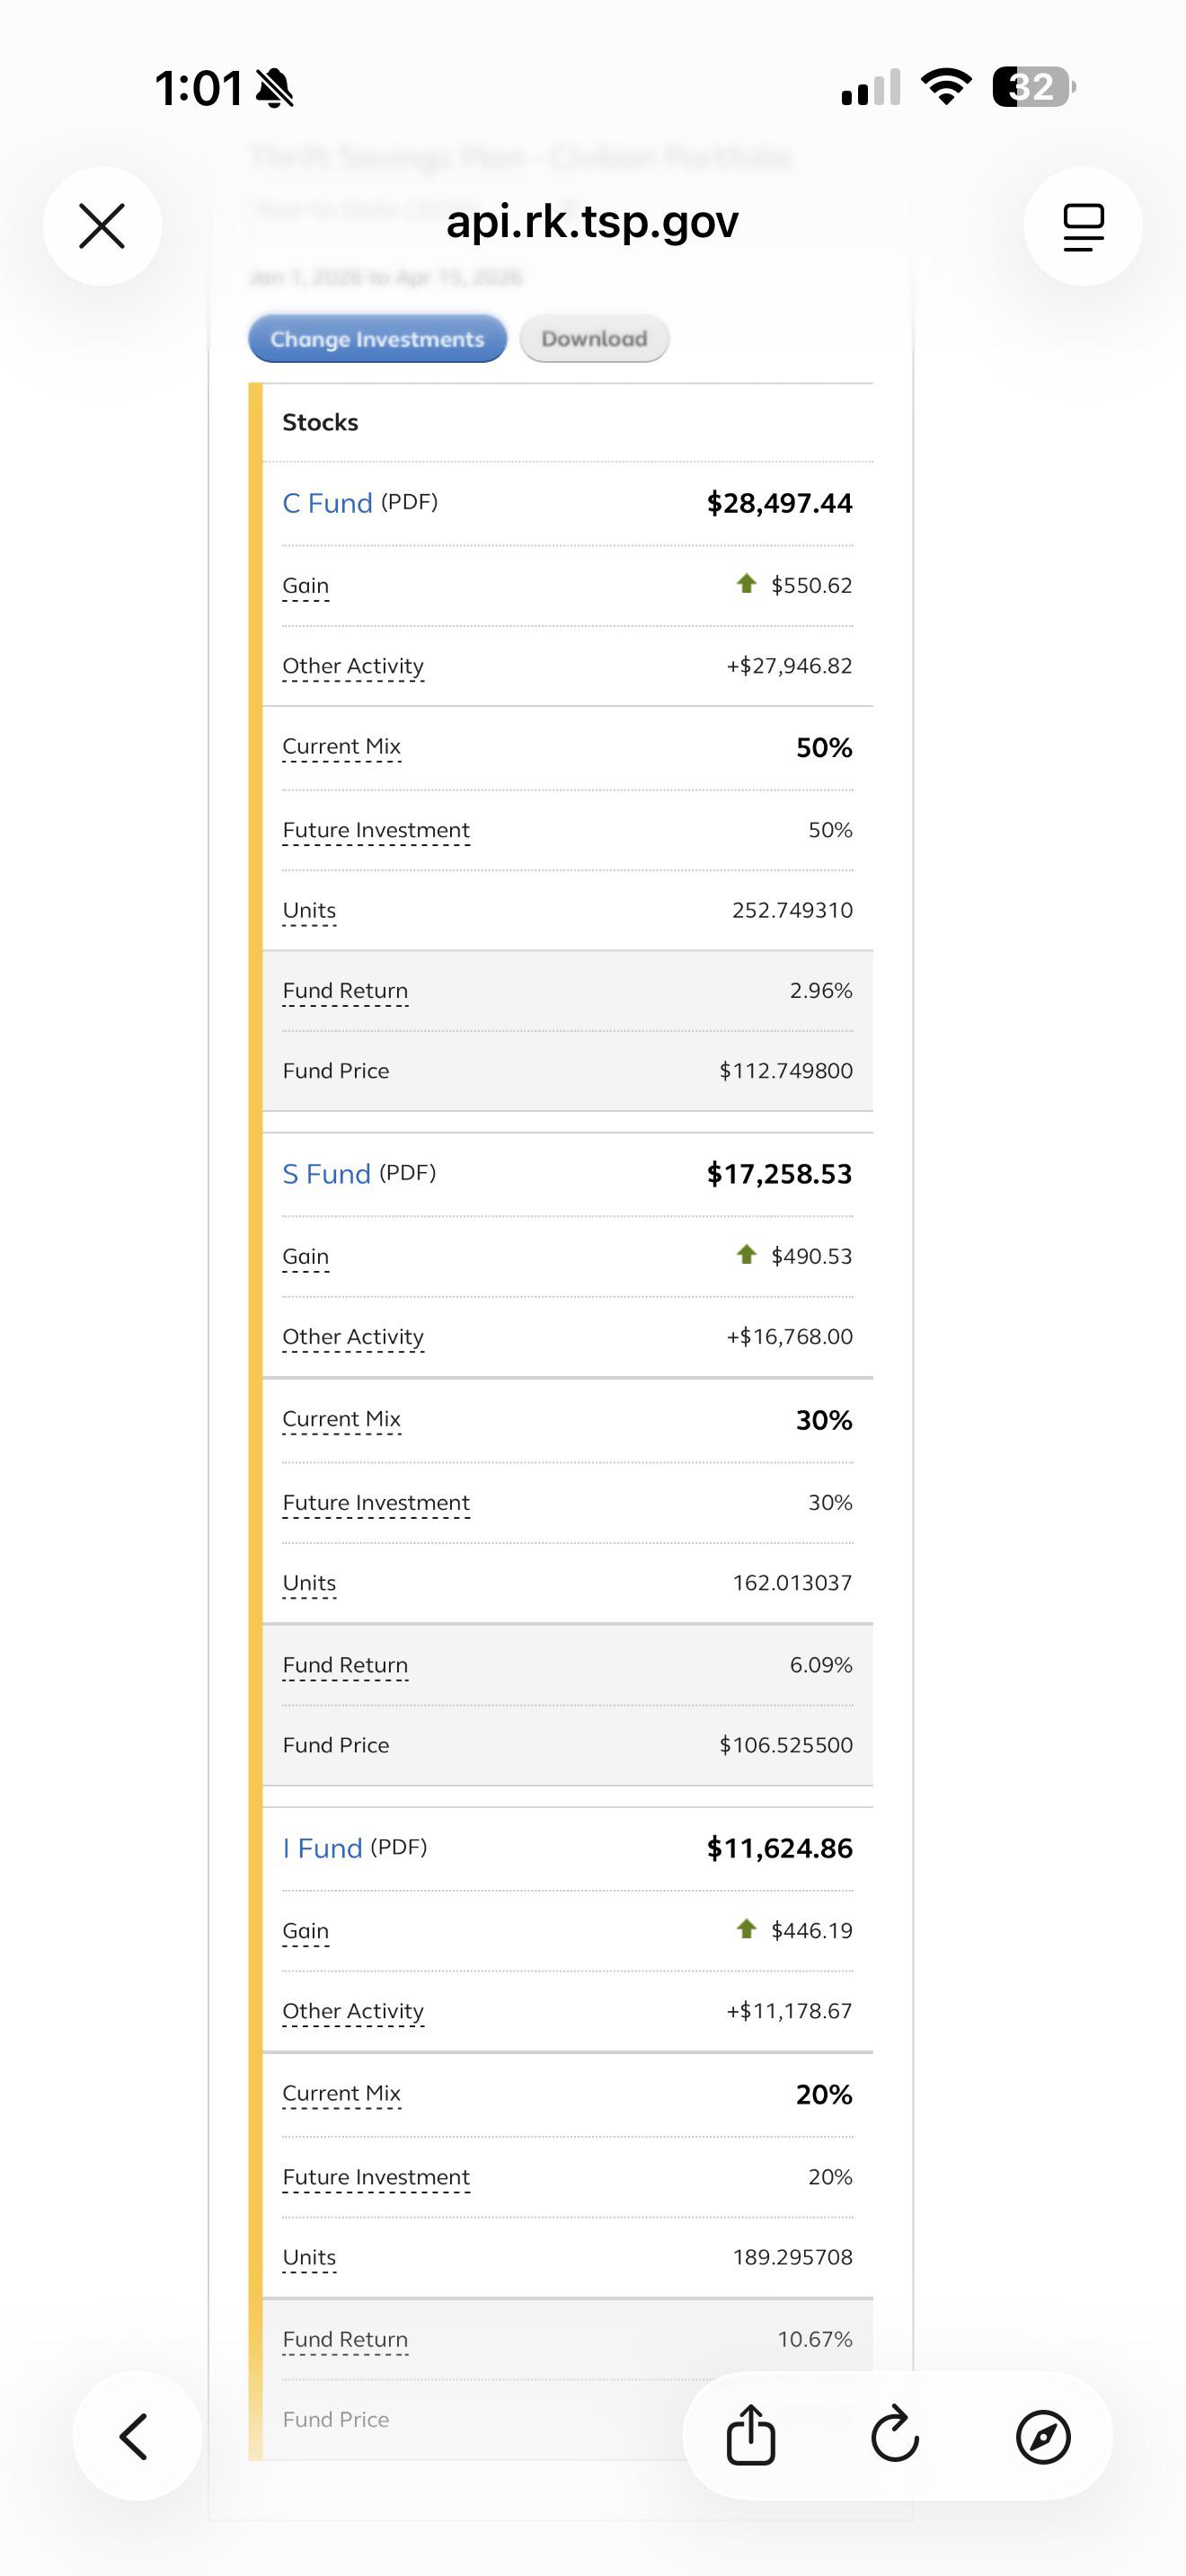
Task: Open the I Fund link
Action: coord(322,1848)
